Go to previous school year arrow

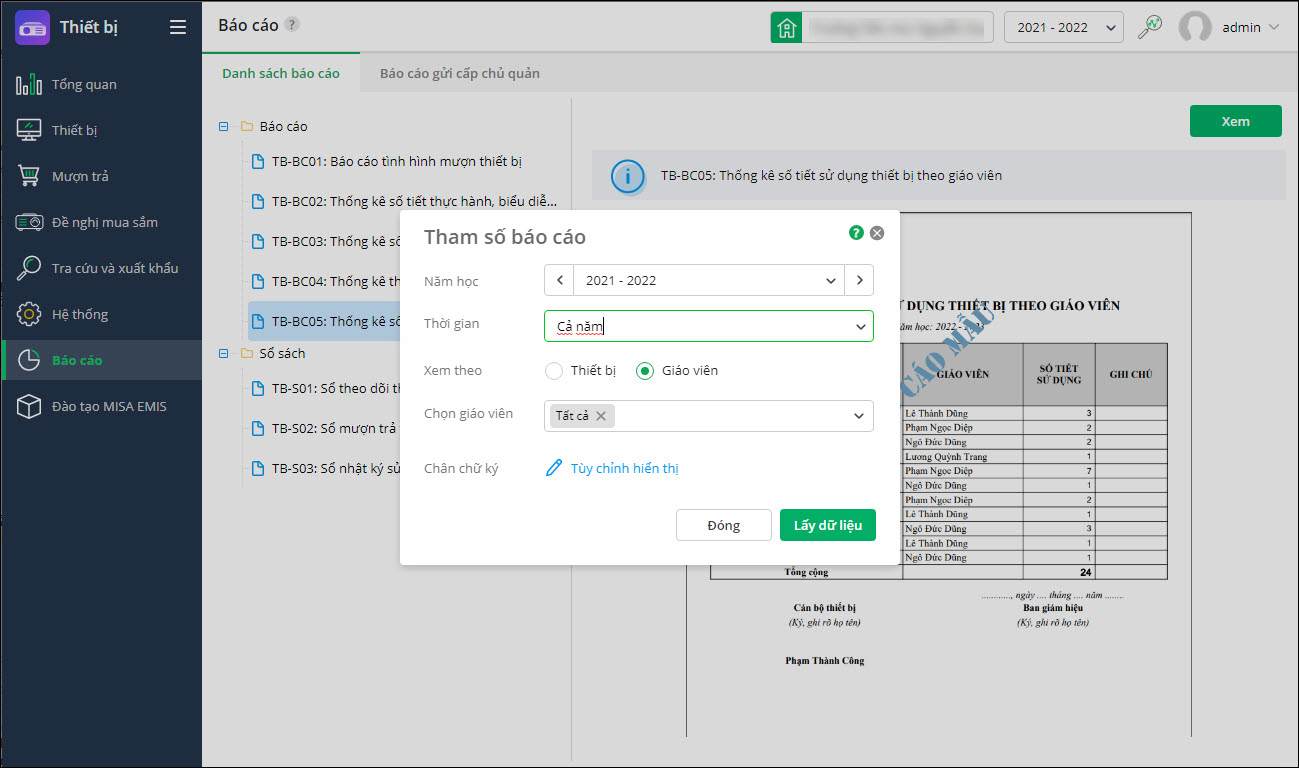pos(559,280)
